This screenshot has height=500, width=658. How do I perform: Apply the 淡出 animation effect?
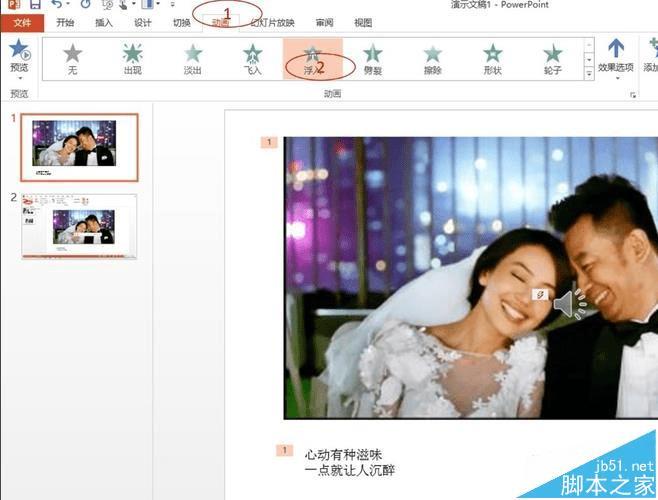click(x=193, y=59)
